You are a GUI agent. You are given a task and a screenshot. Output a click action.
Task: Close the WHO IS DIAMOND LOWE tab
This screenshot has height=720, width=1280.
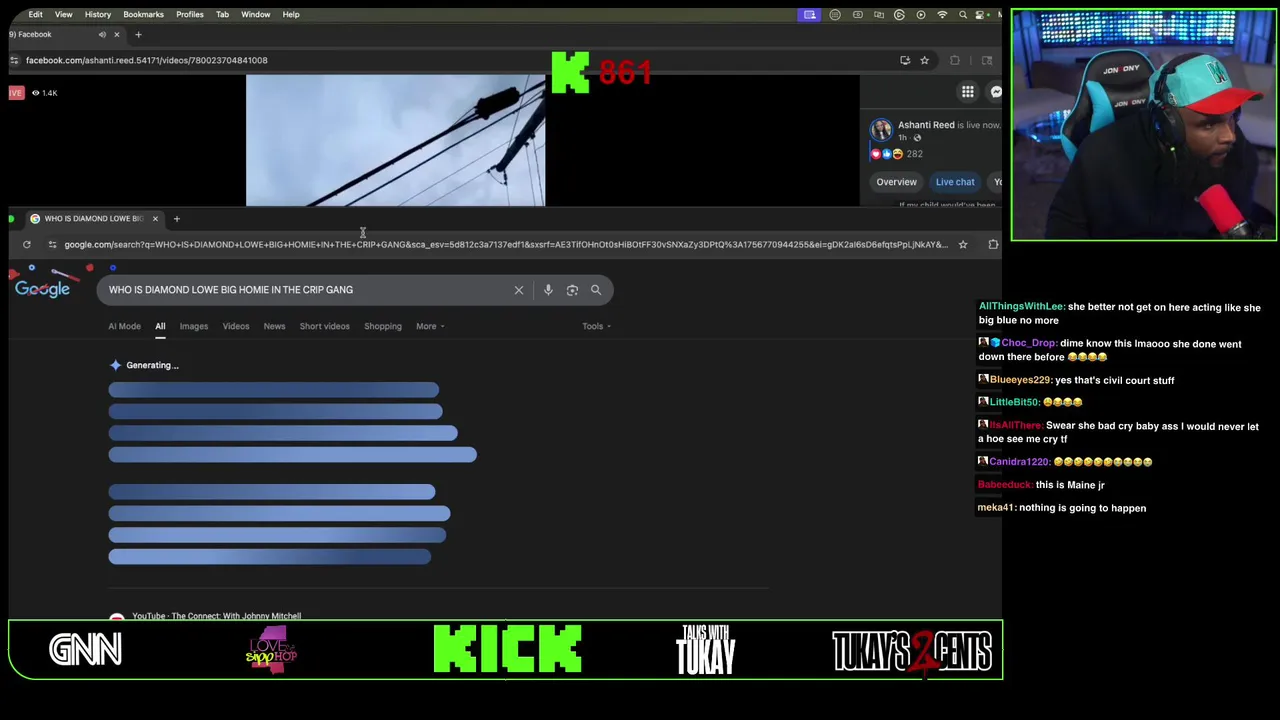click(x=155, y=218)
